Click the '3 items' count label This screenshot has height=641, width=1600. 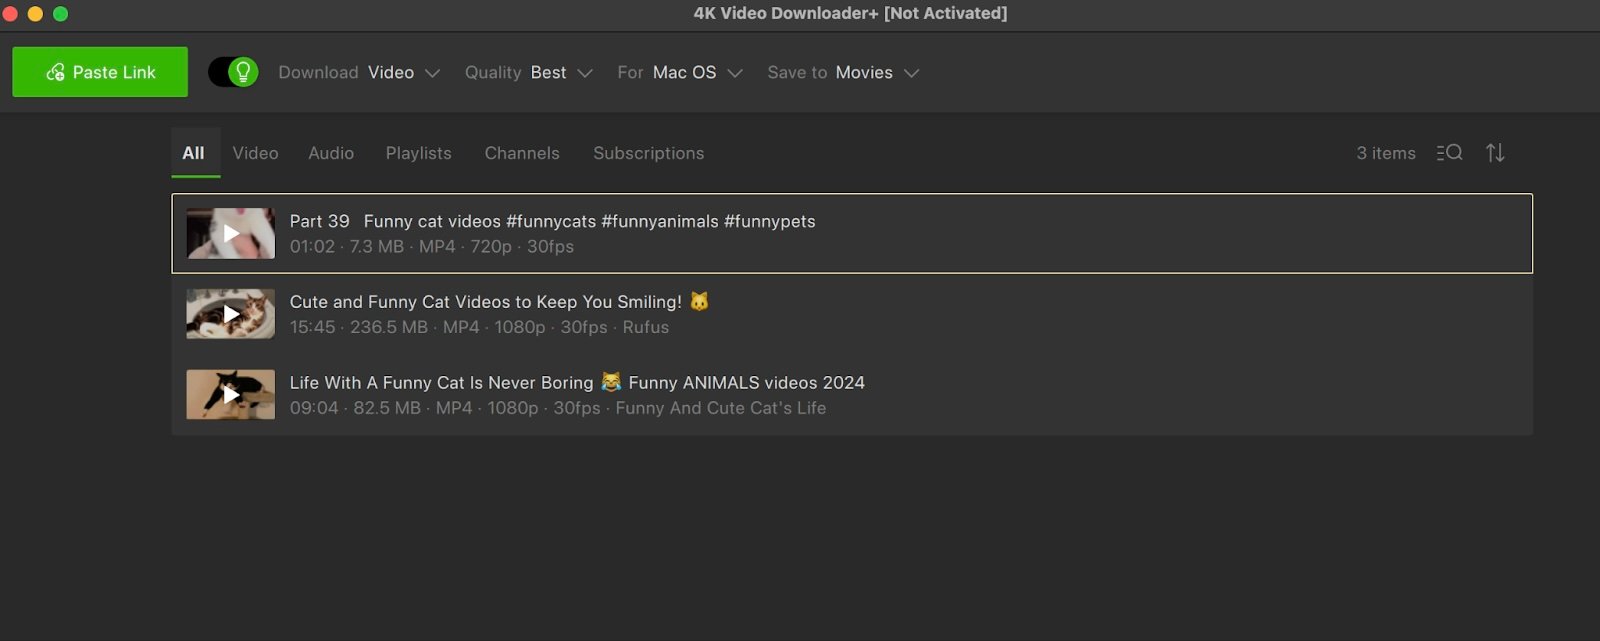point(1386,153)
